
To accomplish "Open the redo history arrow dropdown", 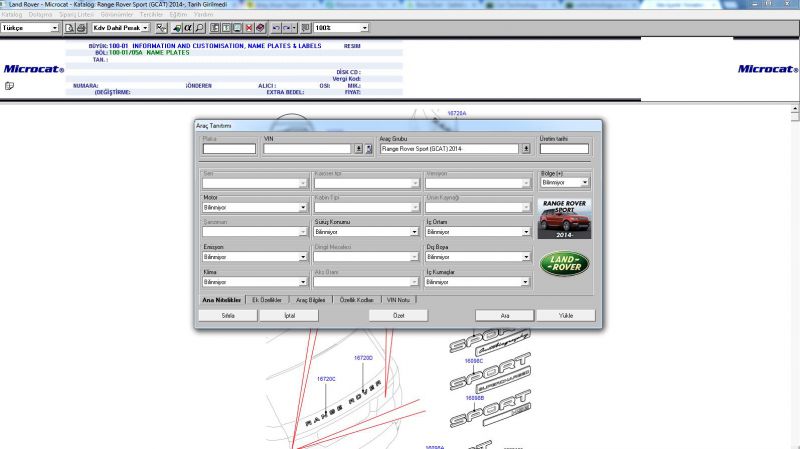I will [x=294, y=28].
